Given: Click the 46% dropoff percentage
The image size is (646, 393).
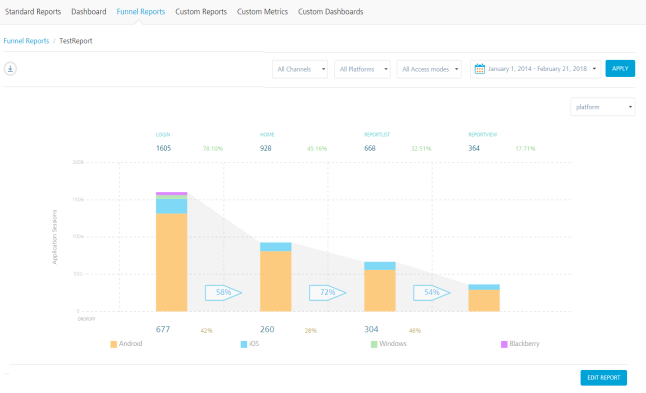Looking at the screenshot, I should pos(415,330).
